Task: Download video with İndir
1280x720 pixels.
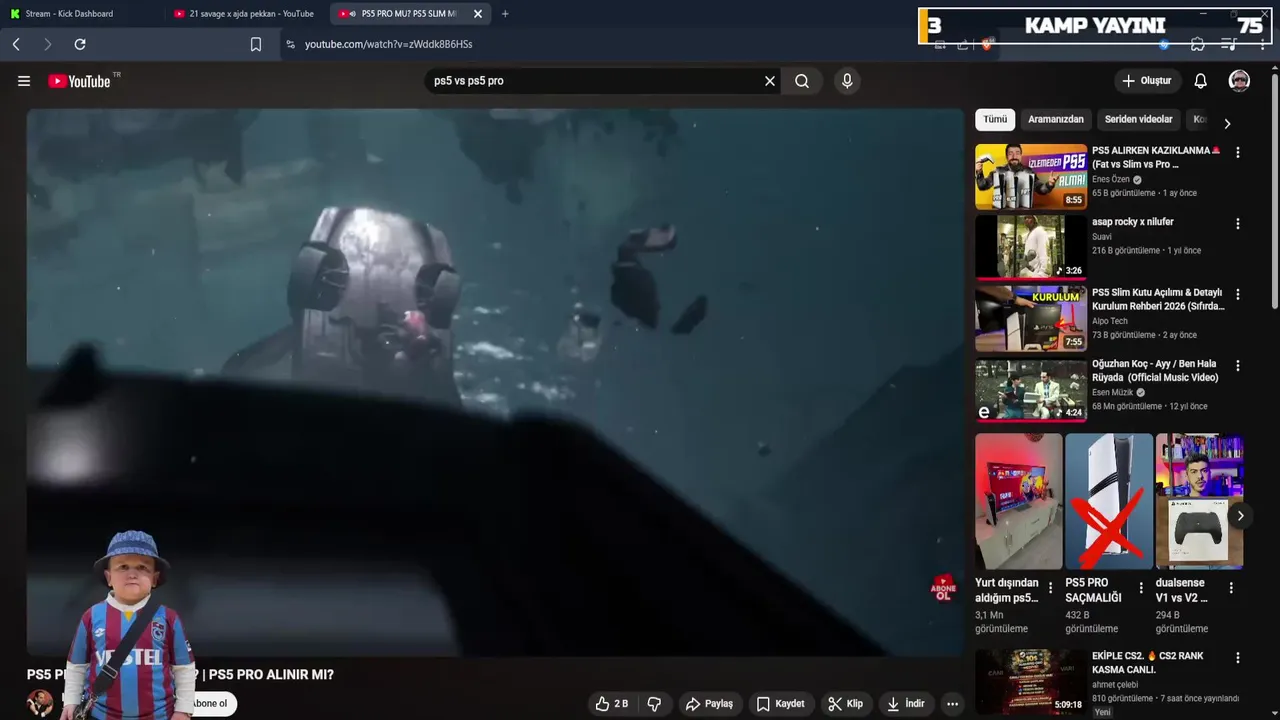Action: click(906, 704)
